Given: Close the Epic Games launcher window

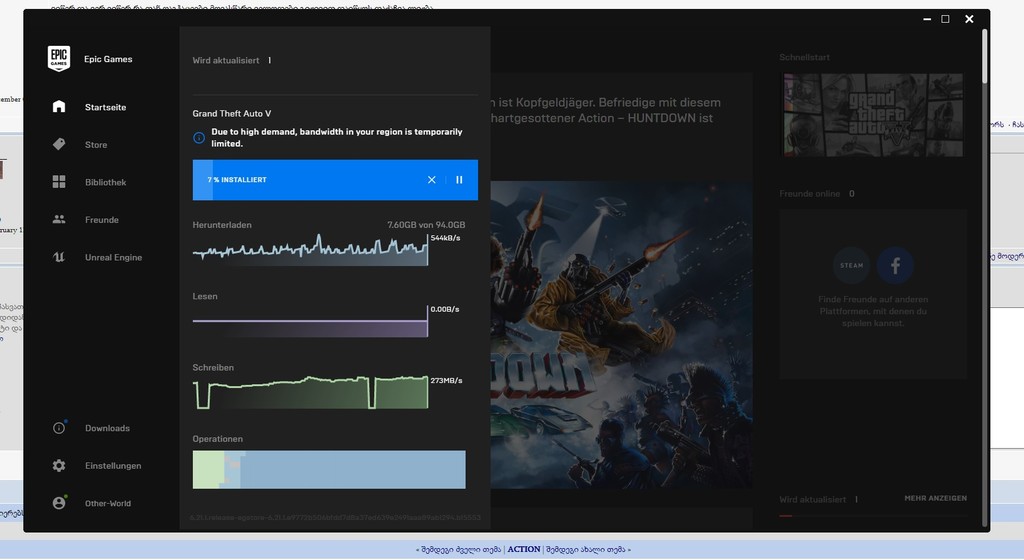Looking at the screenshot, I should click(x=969, y=19).
